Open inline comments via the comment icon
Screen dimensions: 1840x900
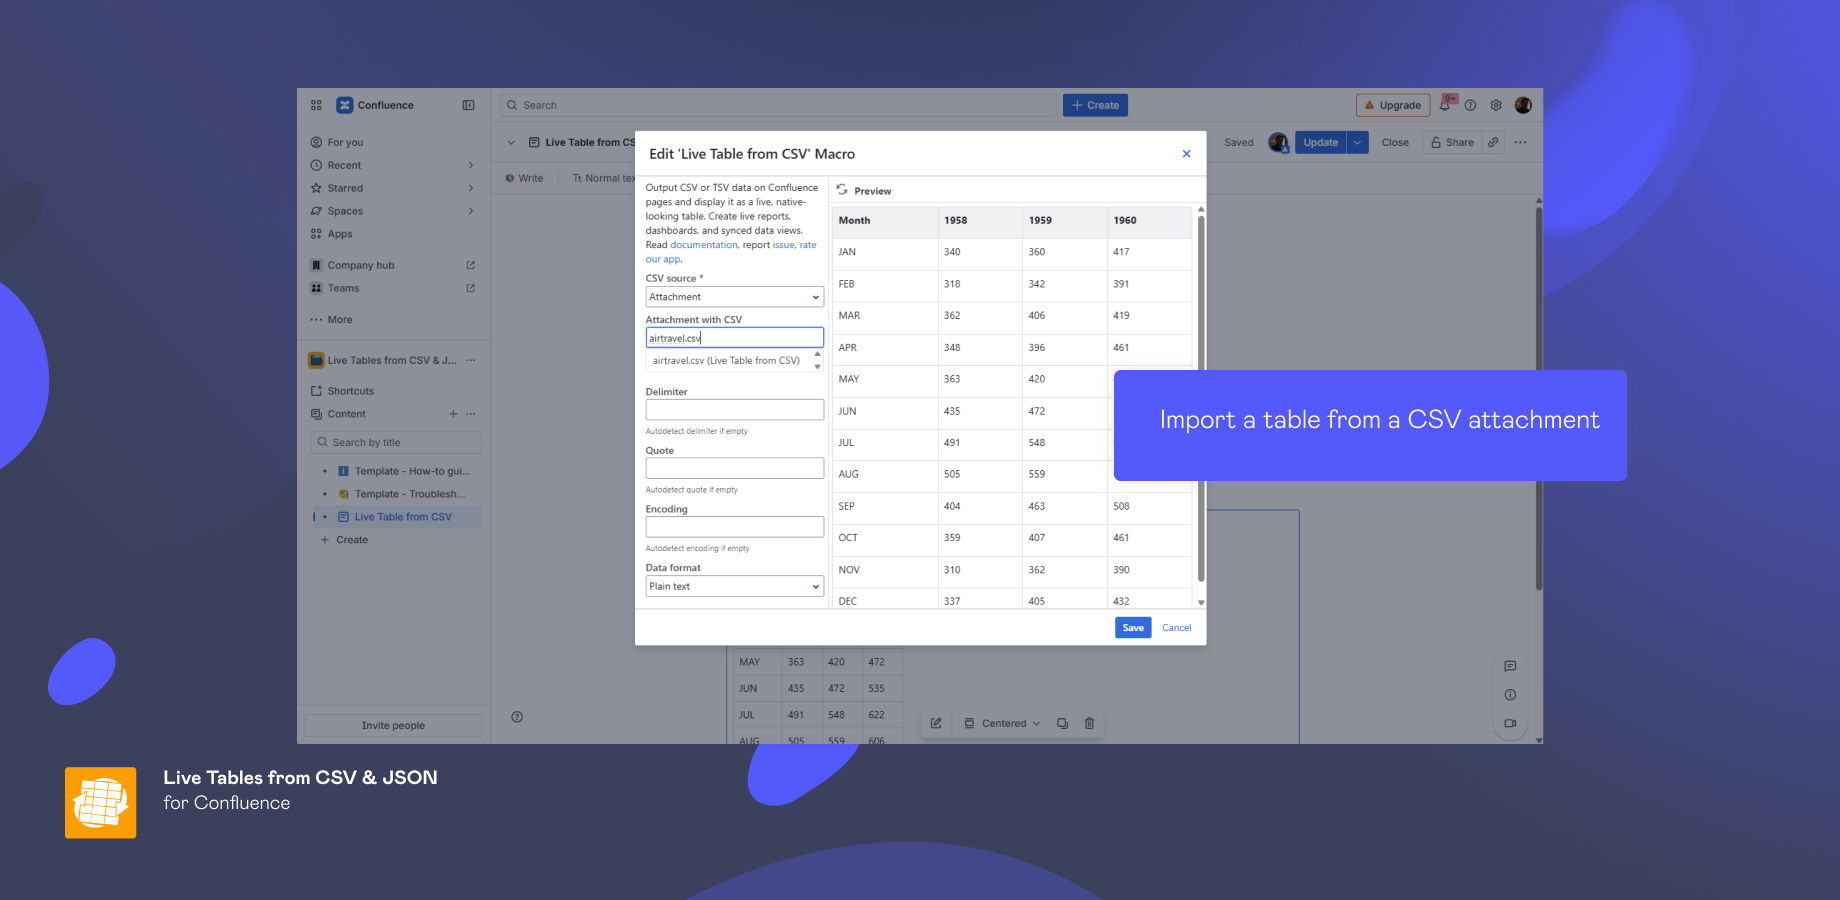(1510, 666)
